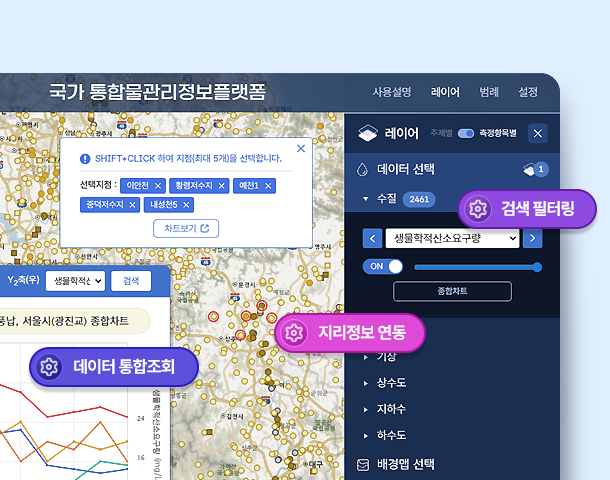Open the 범례 menu item

click(x=489, y=92)
